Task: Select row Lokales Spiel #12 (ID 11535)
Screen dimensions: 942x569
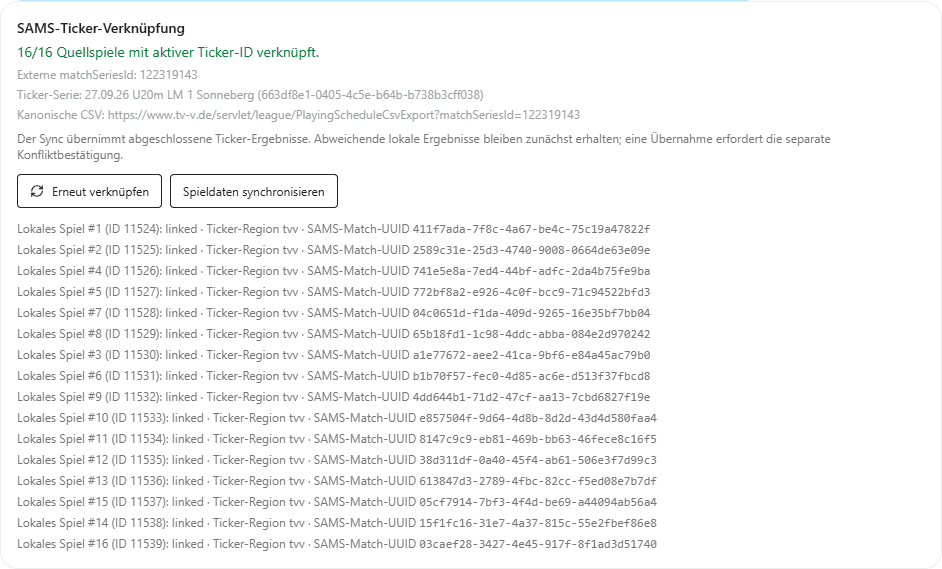Action: 336,460
